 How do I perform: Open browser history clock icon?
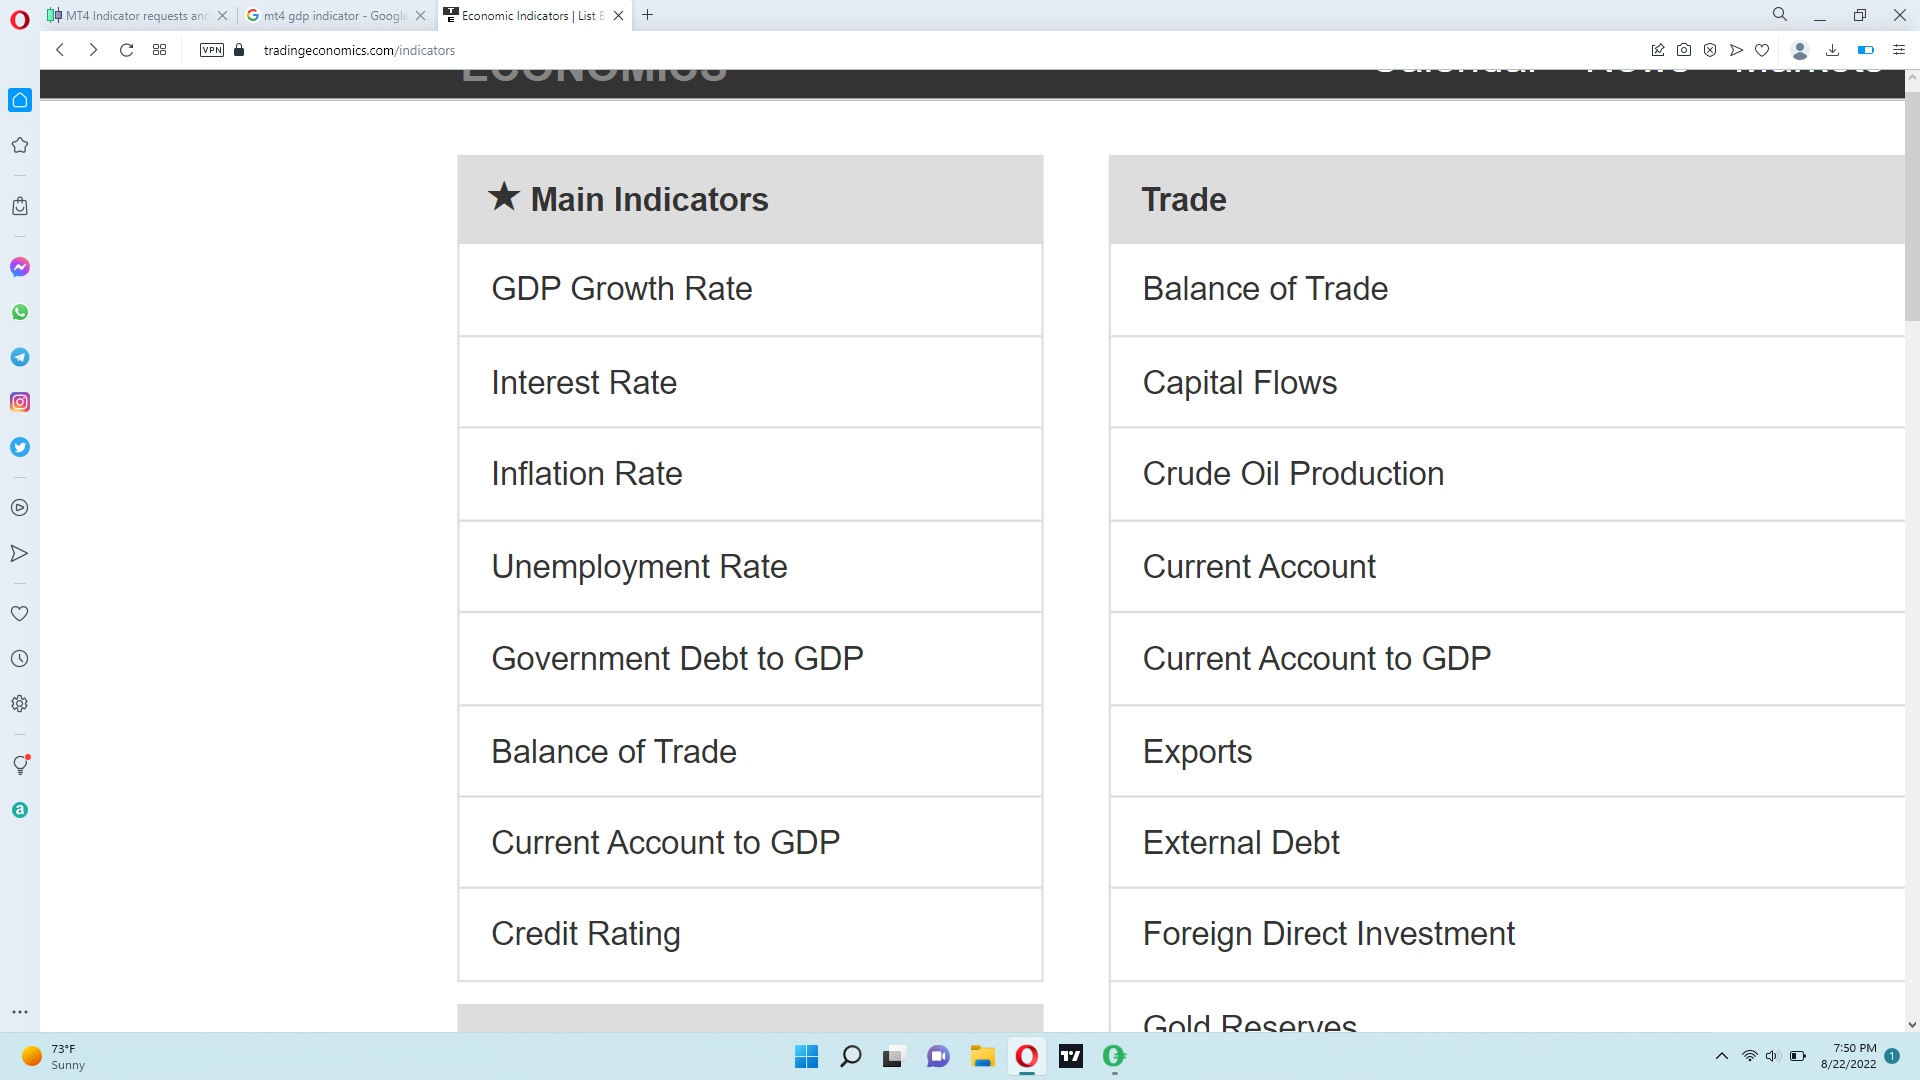[20, 659]
